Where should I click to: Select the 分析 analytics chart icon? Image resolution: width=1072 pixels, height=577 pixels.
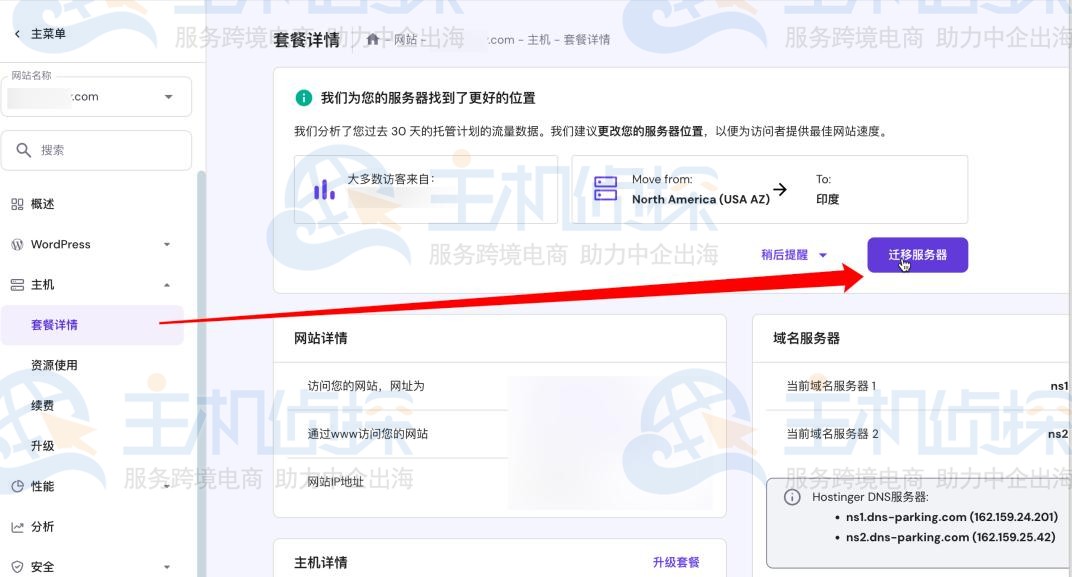(x=17, y=526)
